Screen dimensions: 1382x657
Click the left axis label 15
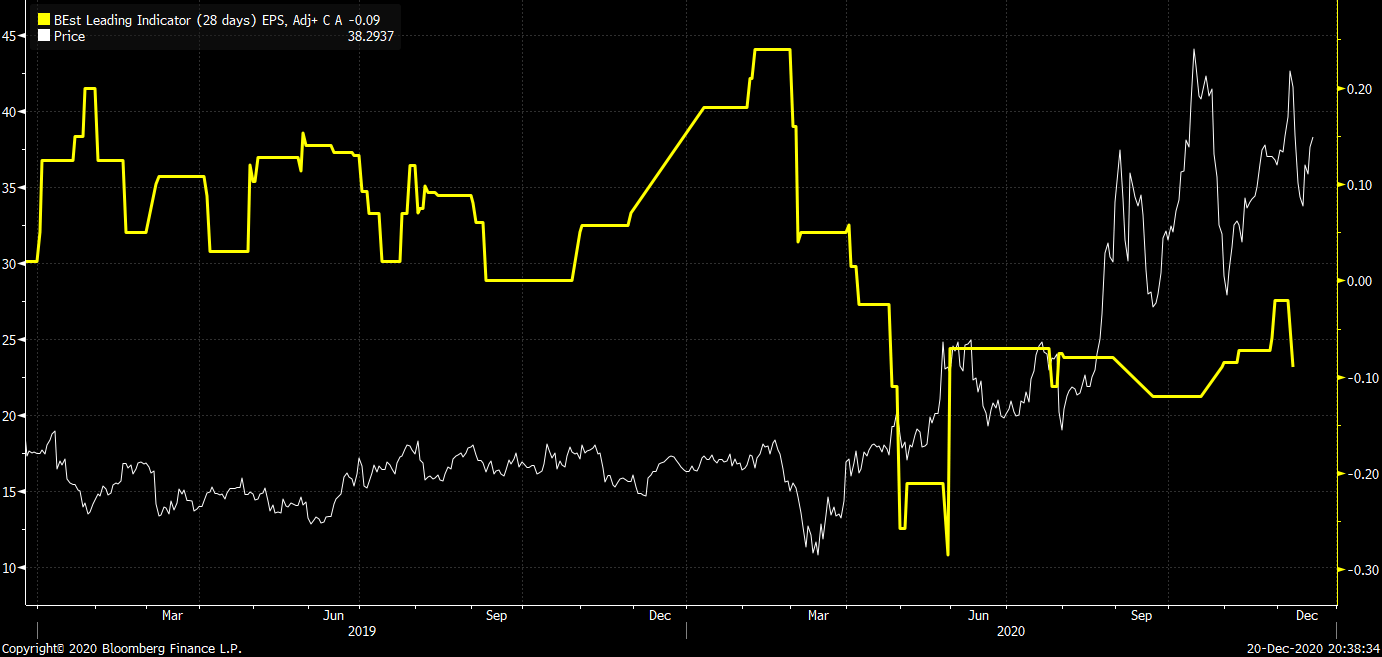coord(9,492)
